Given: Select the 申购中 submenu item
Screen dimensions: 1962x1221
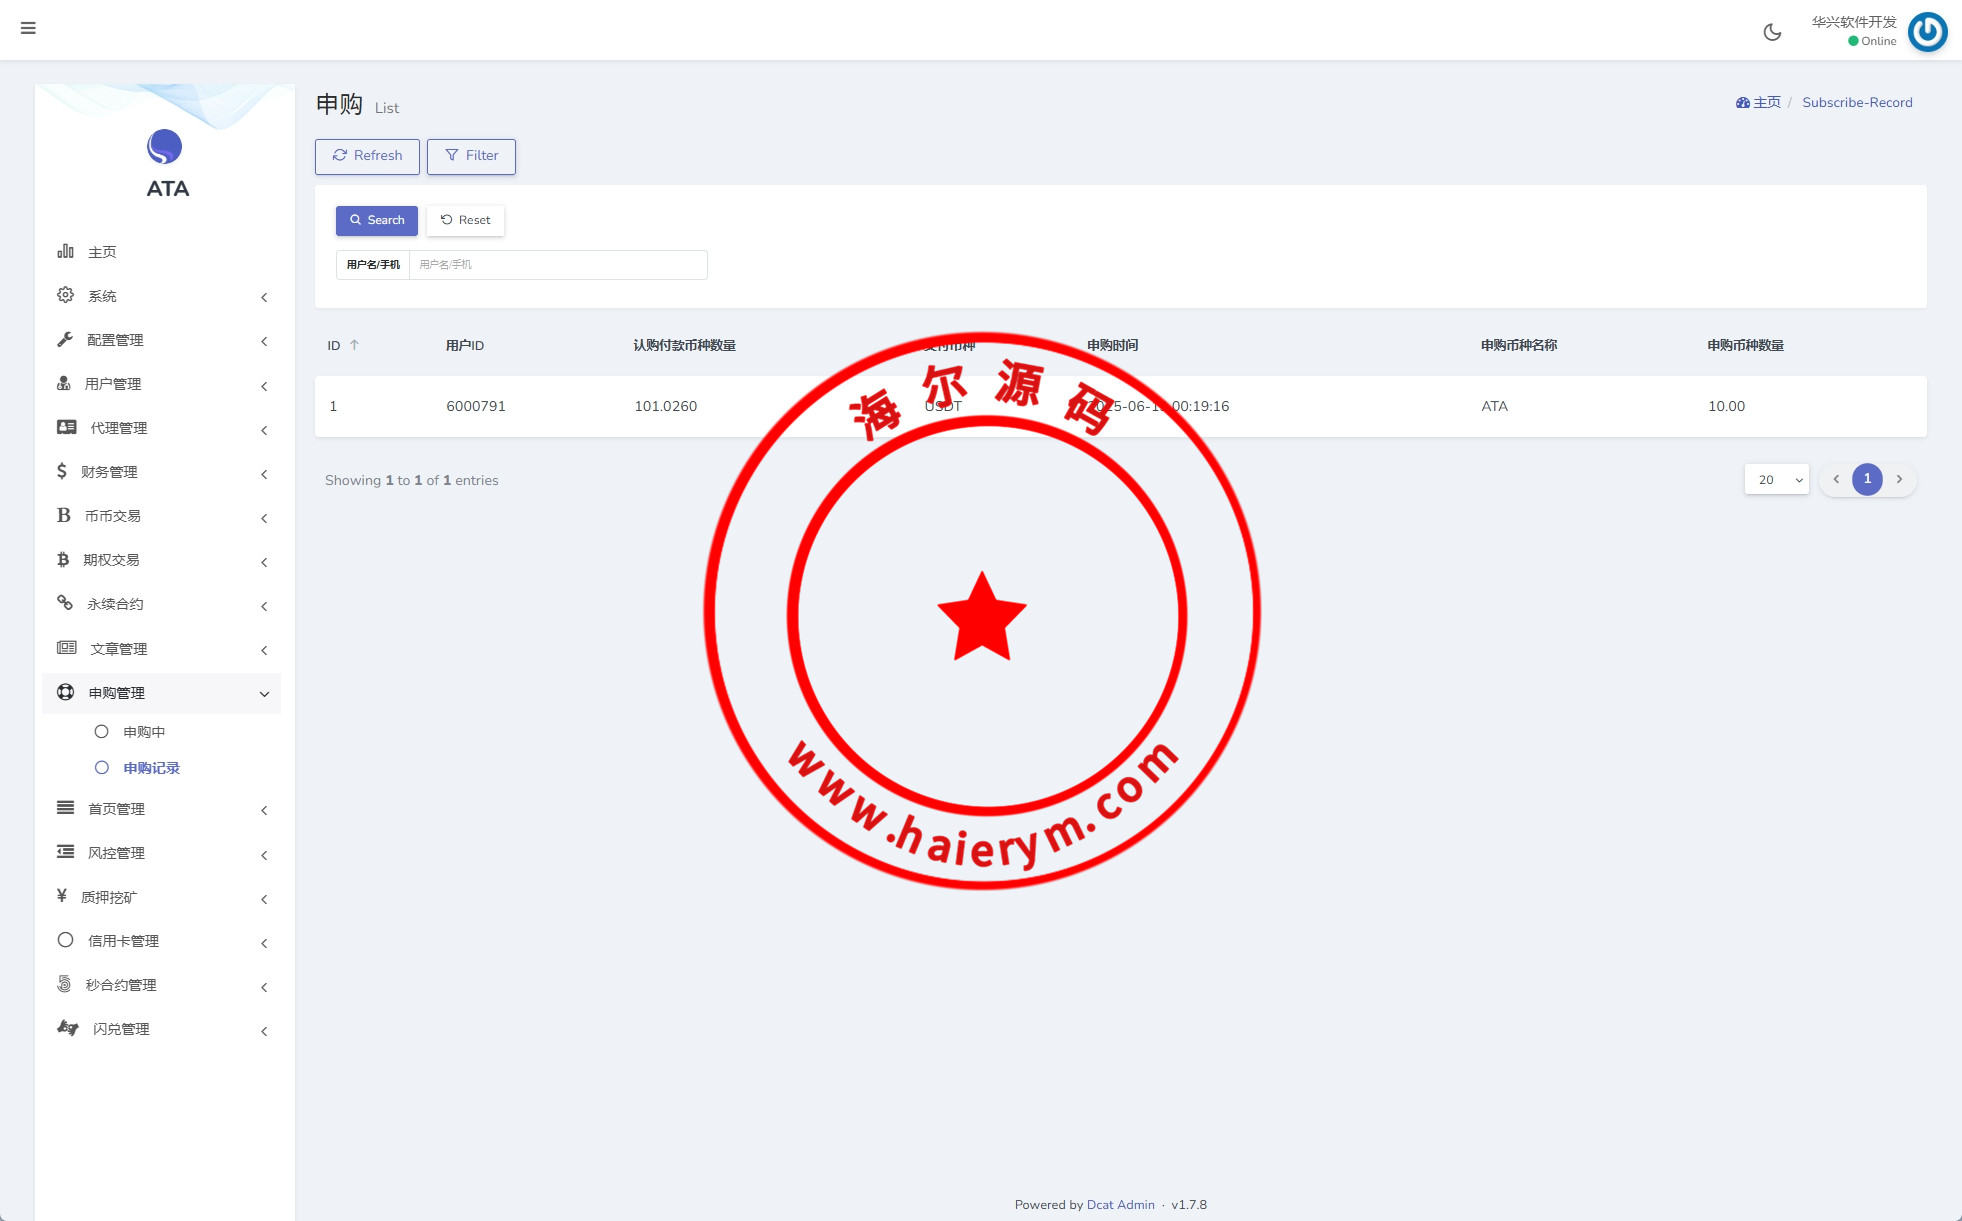Looking at the screenshot, I should (x=144, y=732).
